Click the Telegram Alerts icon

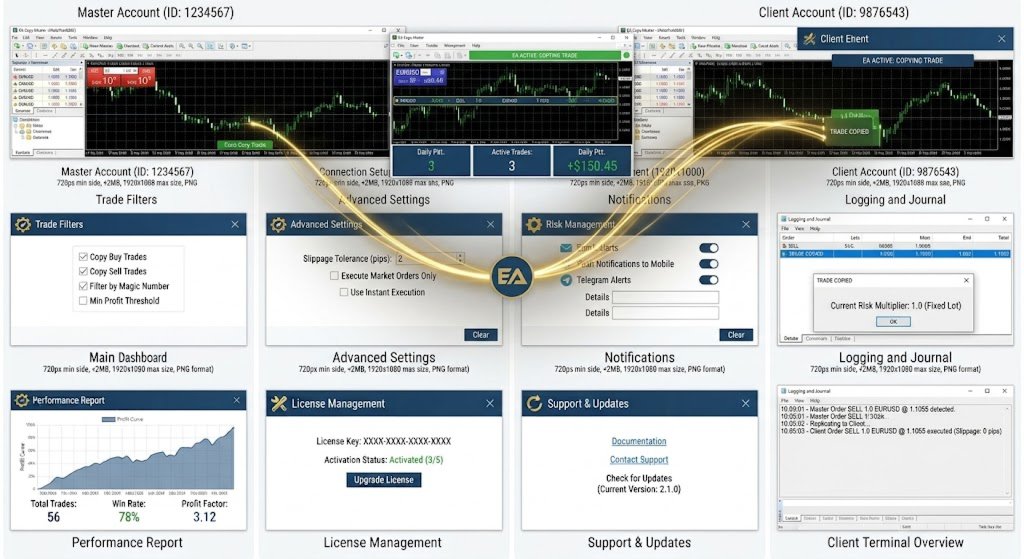point(566,280)
